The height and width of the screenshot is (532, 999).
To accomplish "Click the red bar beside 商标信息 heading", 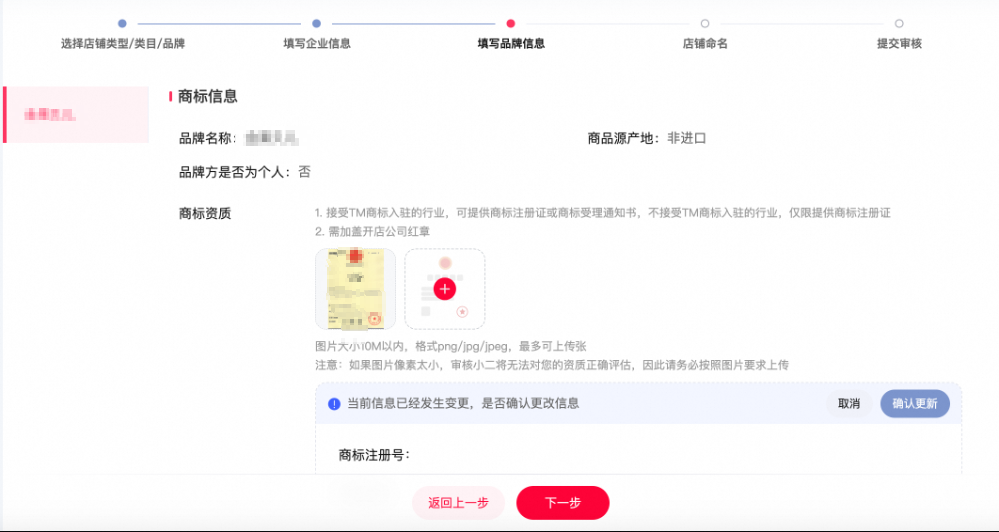I will (171, 97).
